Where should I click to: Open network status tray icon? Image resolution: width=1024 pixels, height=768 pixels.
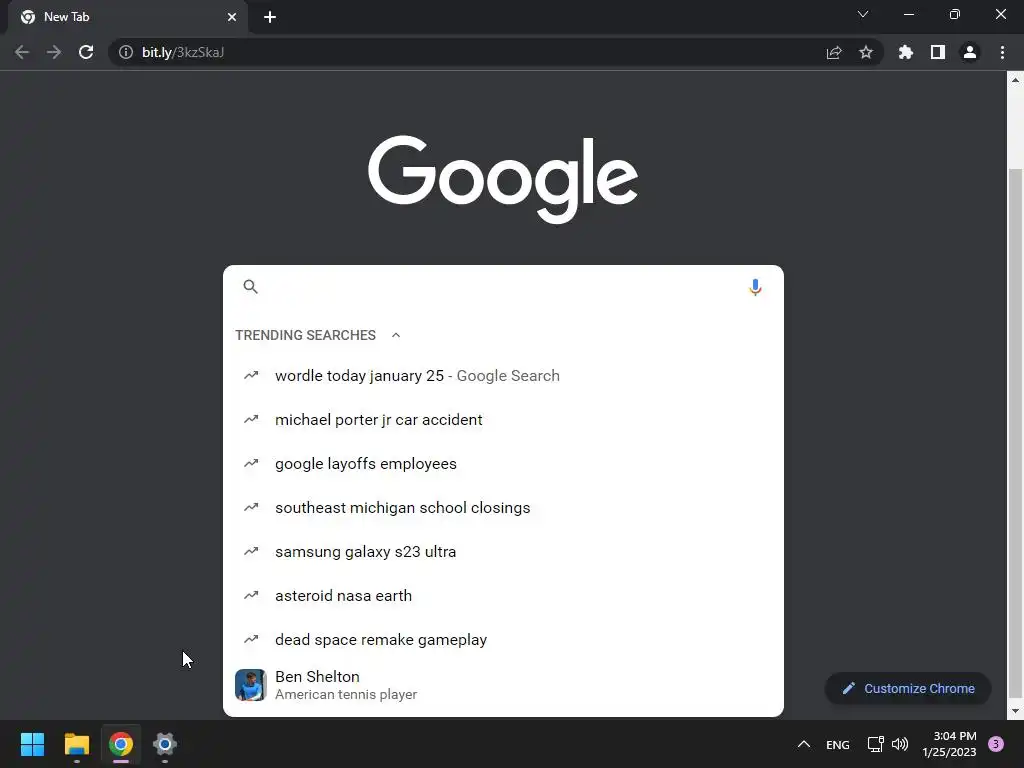coord(875,744)
